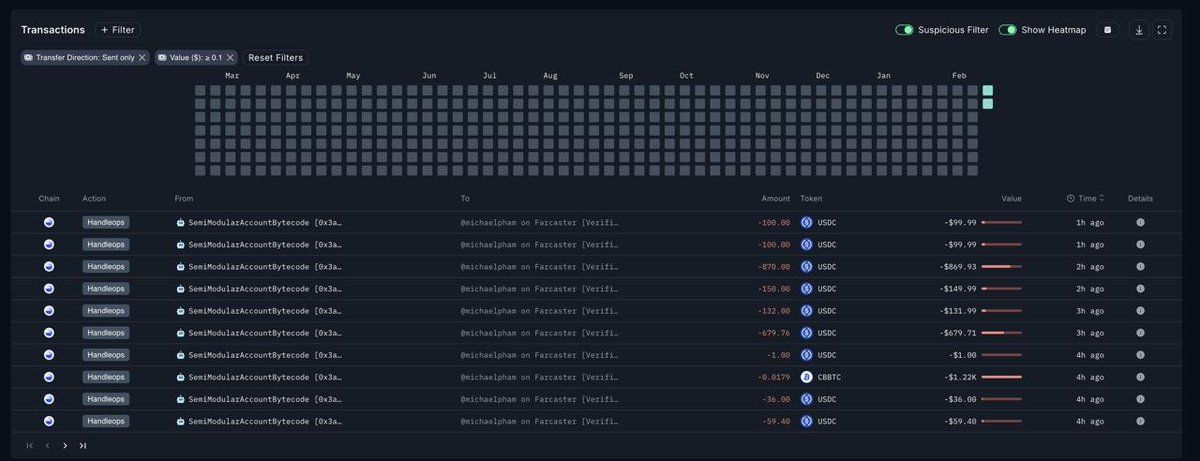Click Handleops badge in the -870.00 row
The width and height of the screenshot is (1200, 461).
tap(106, 267)
